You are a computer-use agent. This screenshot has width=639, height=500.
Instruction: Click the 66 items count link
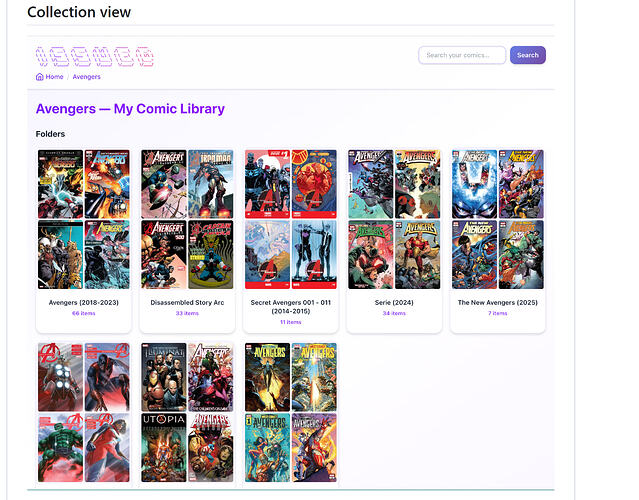pyautogui.click(x=84, y=313)
